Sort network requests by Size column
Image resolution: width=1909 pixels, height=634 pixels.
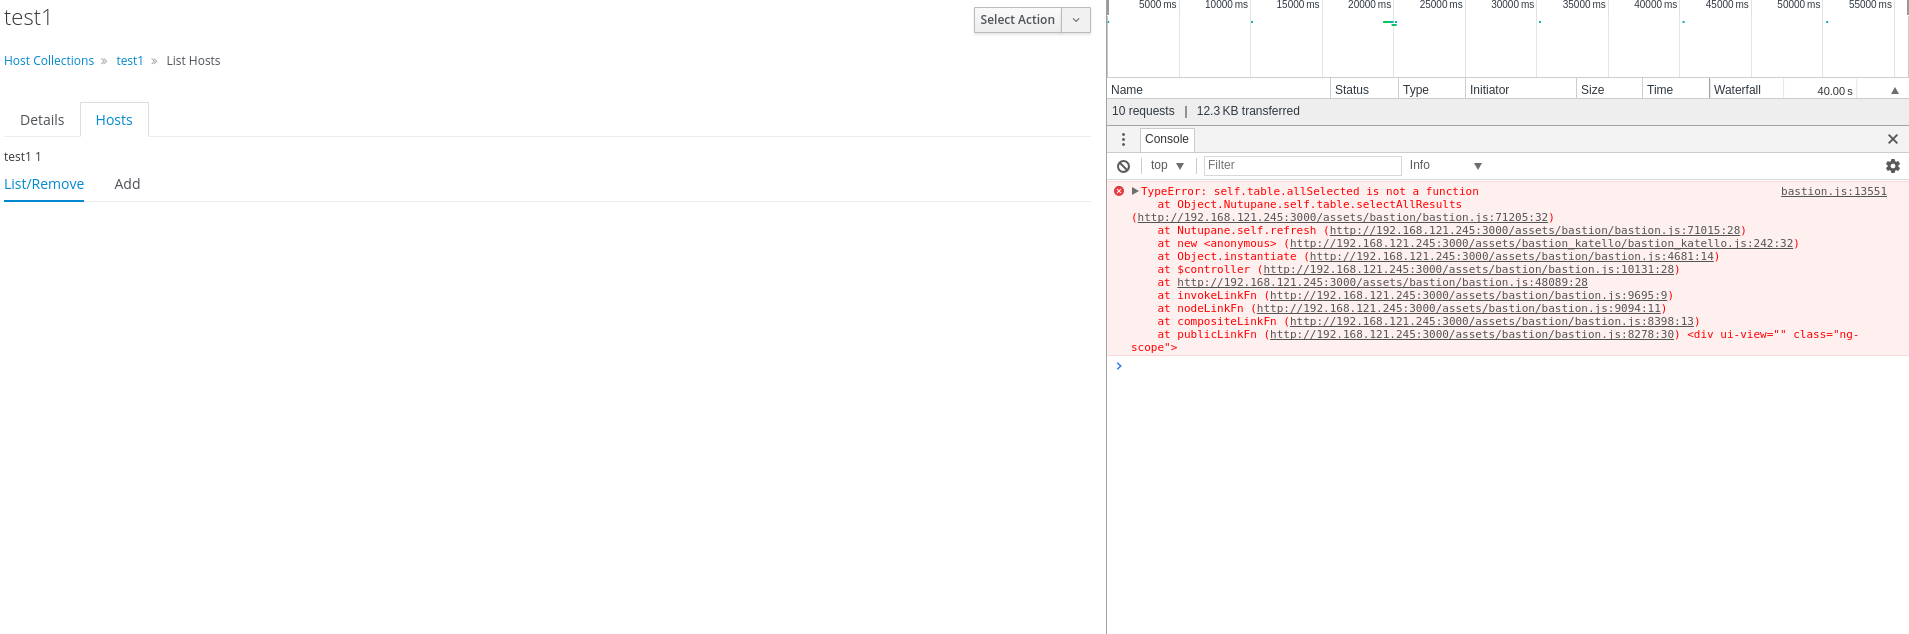(1609, 90)
